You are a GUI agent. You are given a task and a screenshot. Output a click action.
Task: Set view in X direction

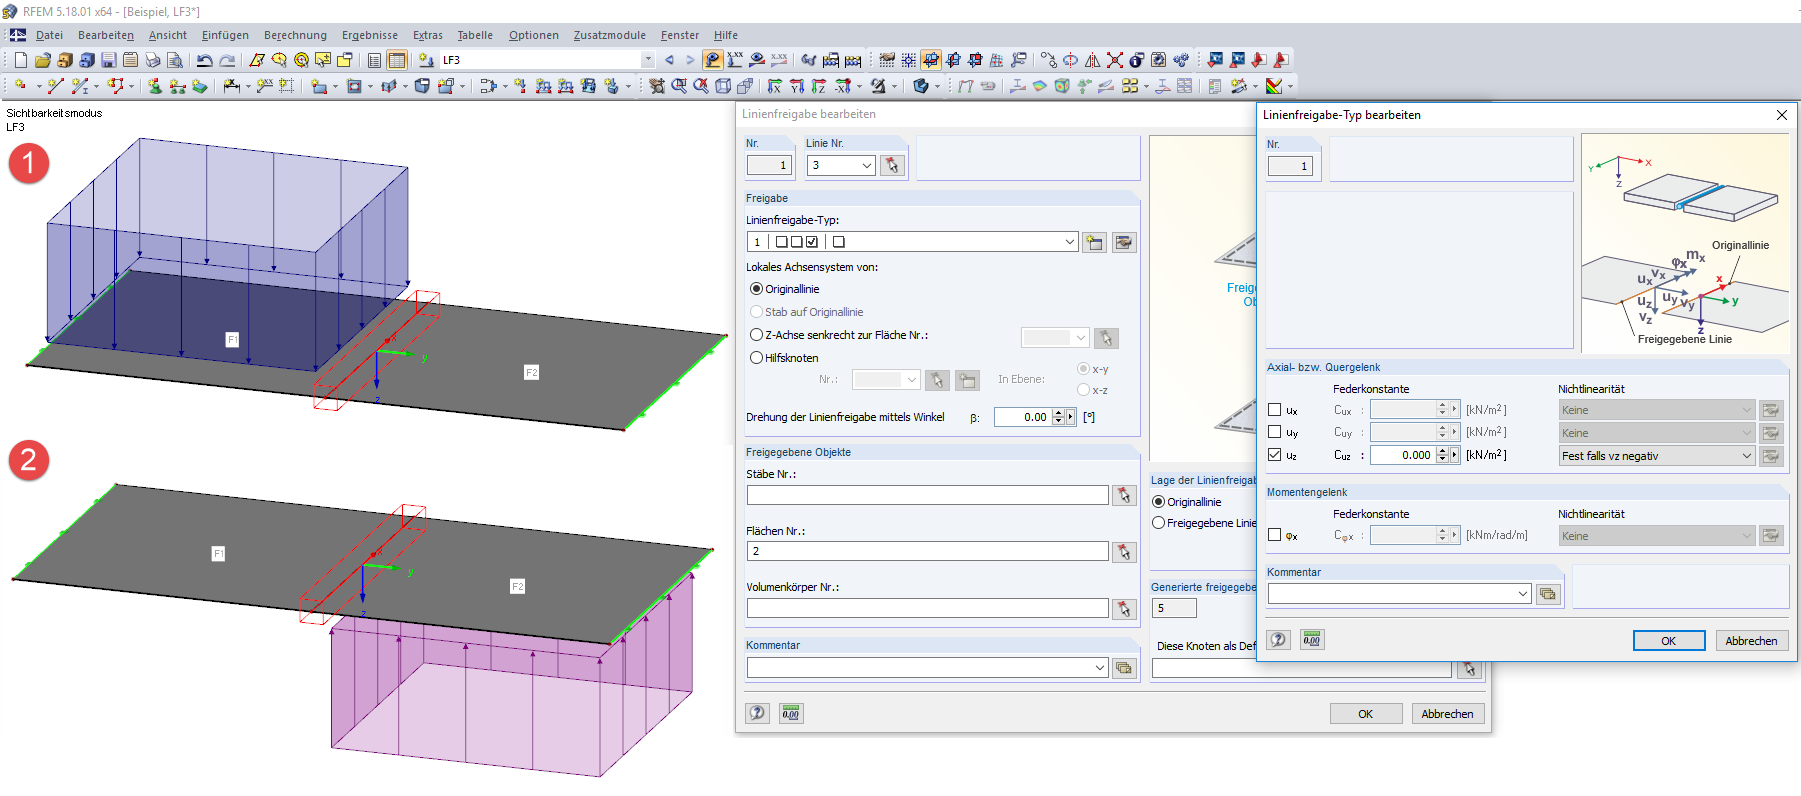tap(775, 86)
